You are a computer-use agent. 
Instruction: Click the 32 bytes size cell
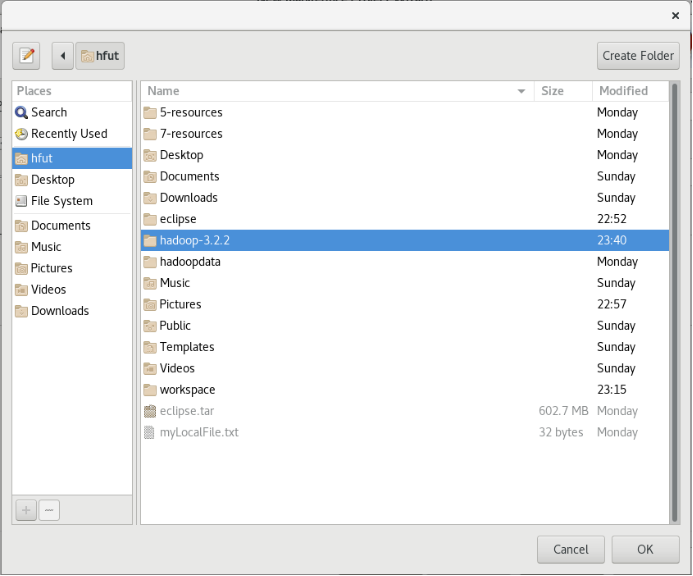(561, 432)
